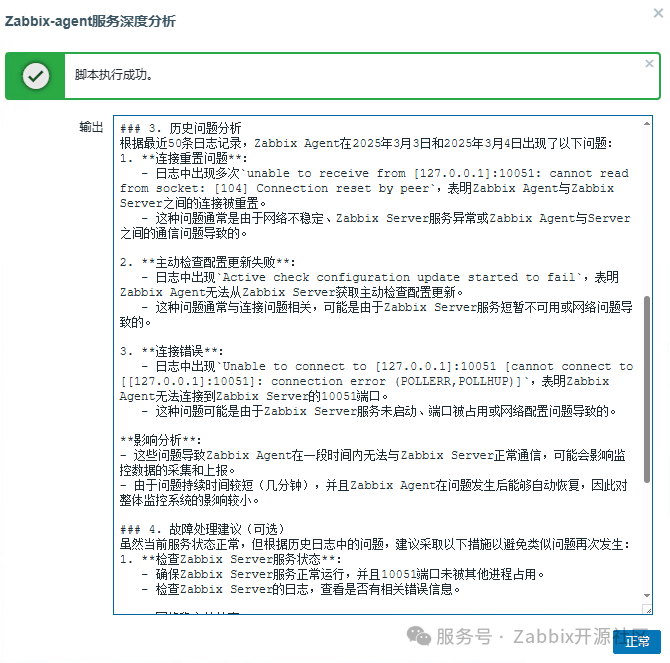Screen dimensions: 670x663
Task: Click the 'Zabbix-agent服务深度分析' dialog title
Action: point(90,21)
